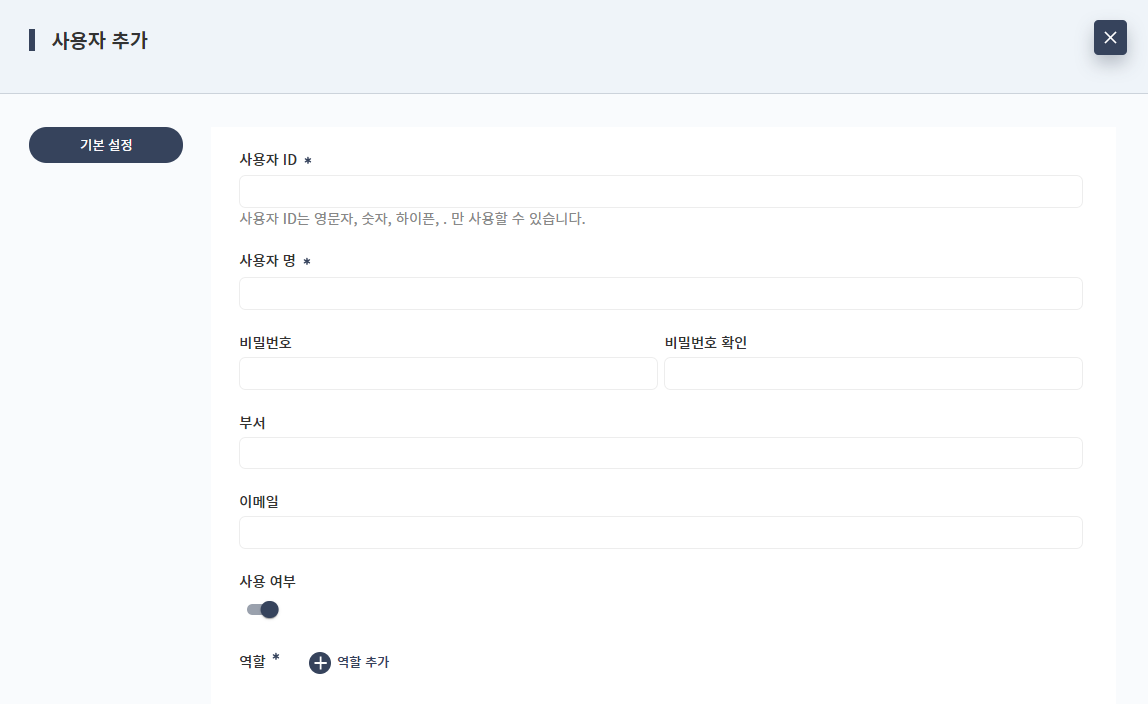Click the 사용자 추가 heading
The height and width of the screenshot is (704, 1148).
(100, 40)
